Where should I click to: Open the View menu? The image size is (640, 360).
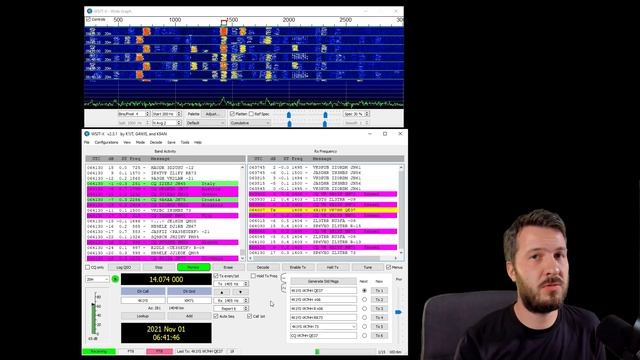(x=127, y=142)
